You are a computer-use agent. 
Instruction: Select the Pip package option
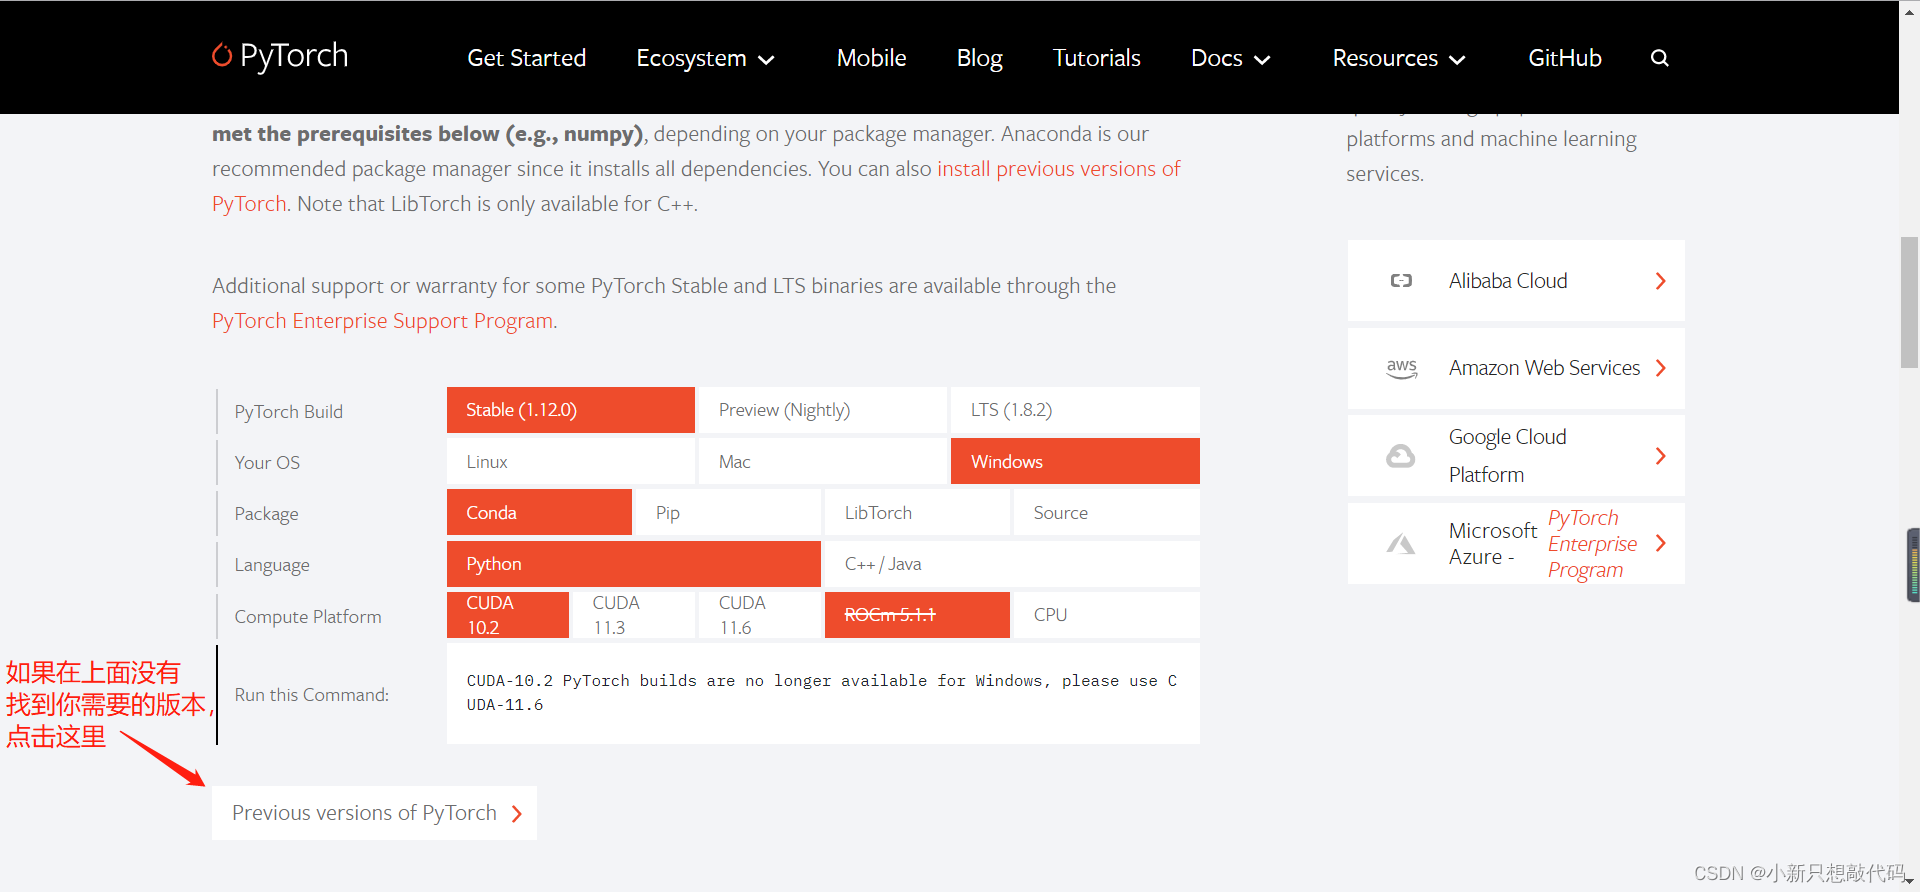(728, 512)
